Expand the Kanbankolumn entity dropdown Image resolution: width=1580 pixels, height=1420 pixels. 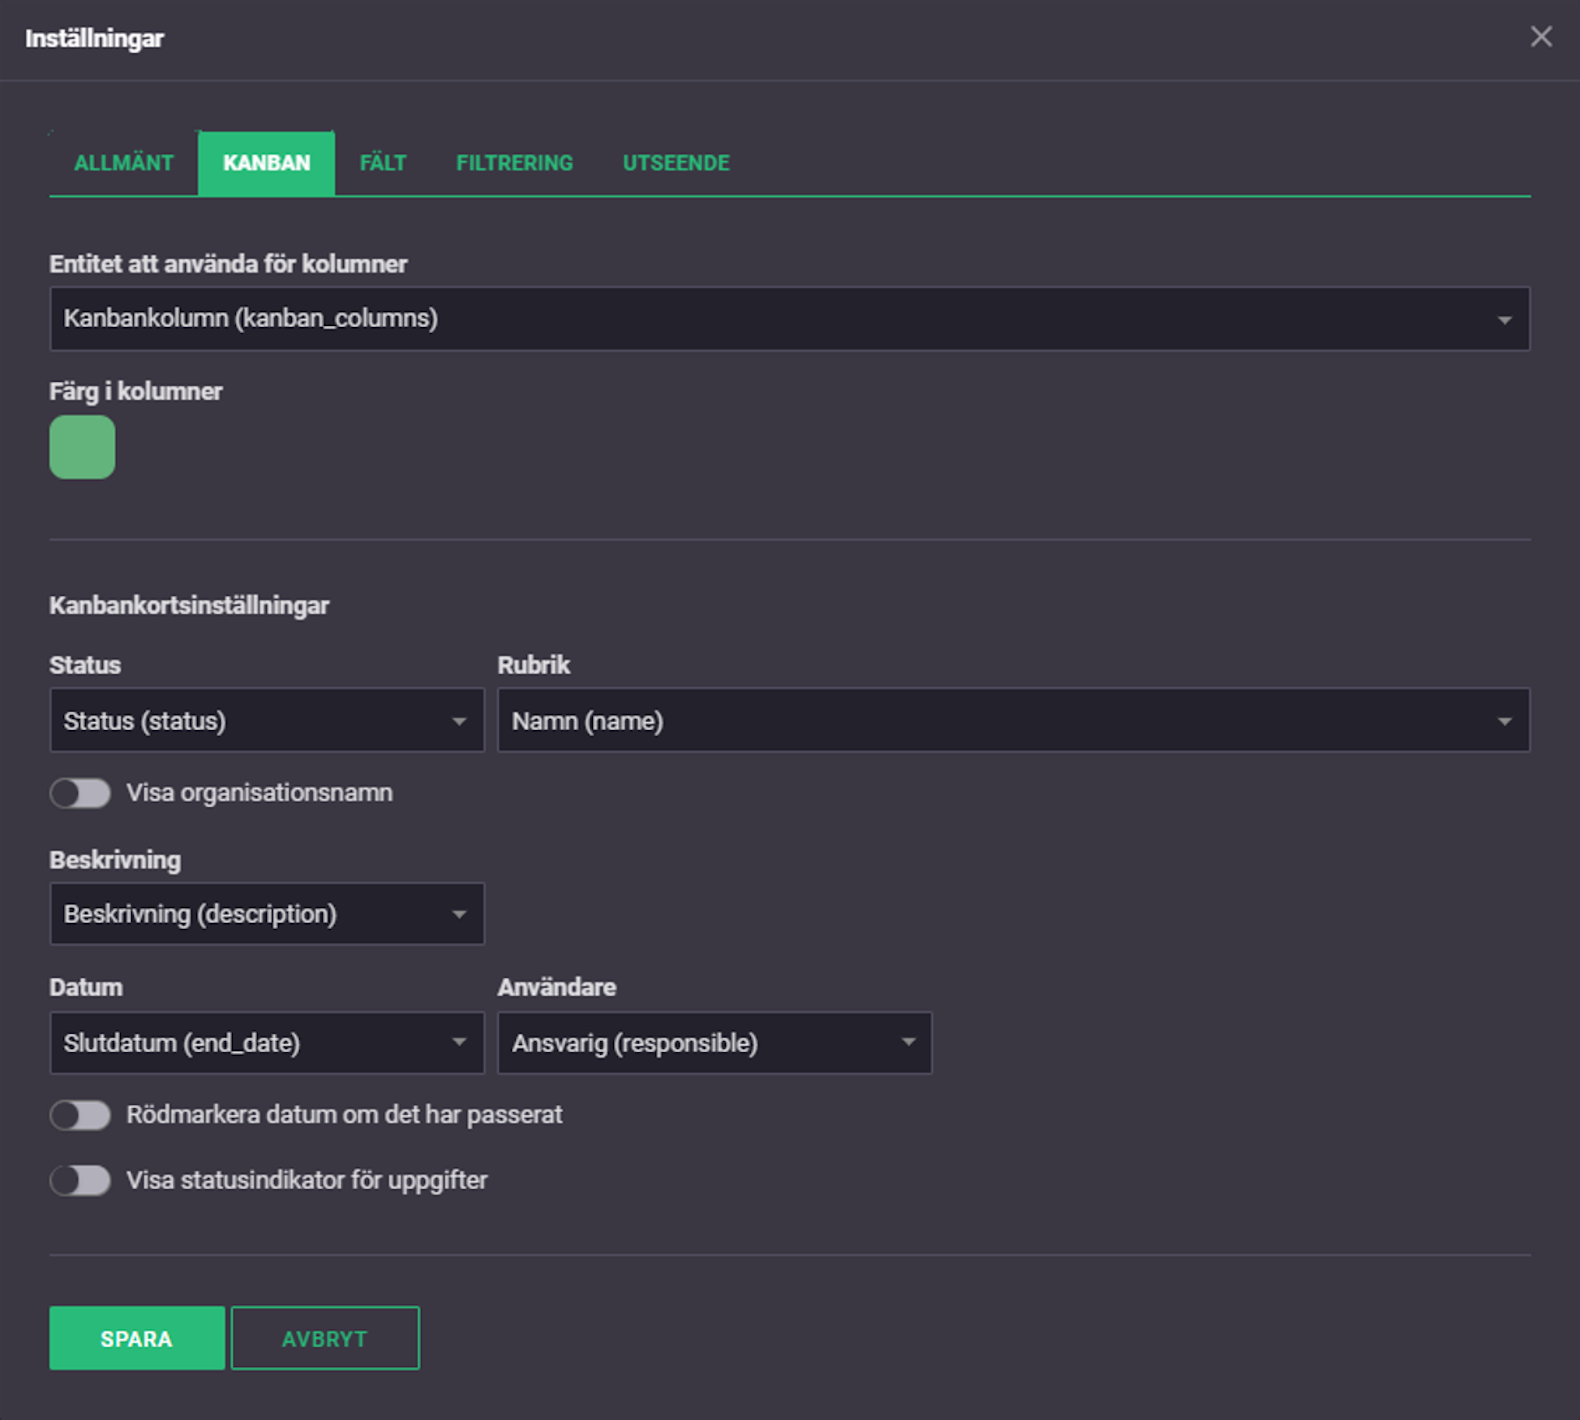[789, 319]
